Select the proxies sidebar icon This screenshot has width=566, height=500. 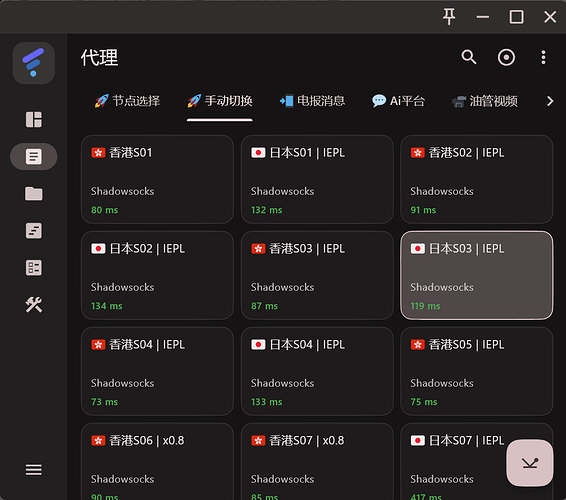pyautogui.click(x=34, y=157)
